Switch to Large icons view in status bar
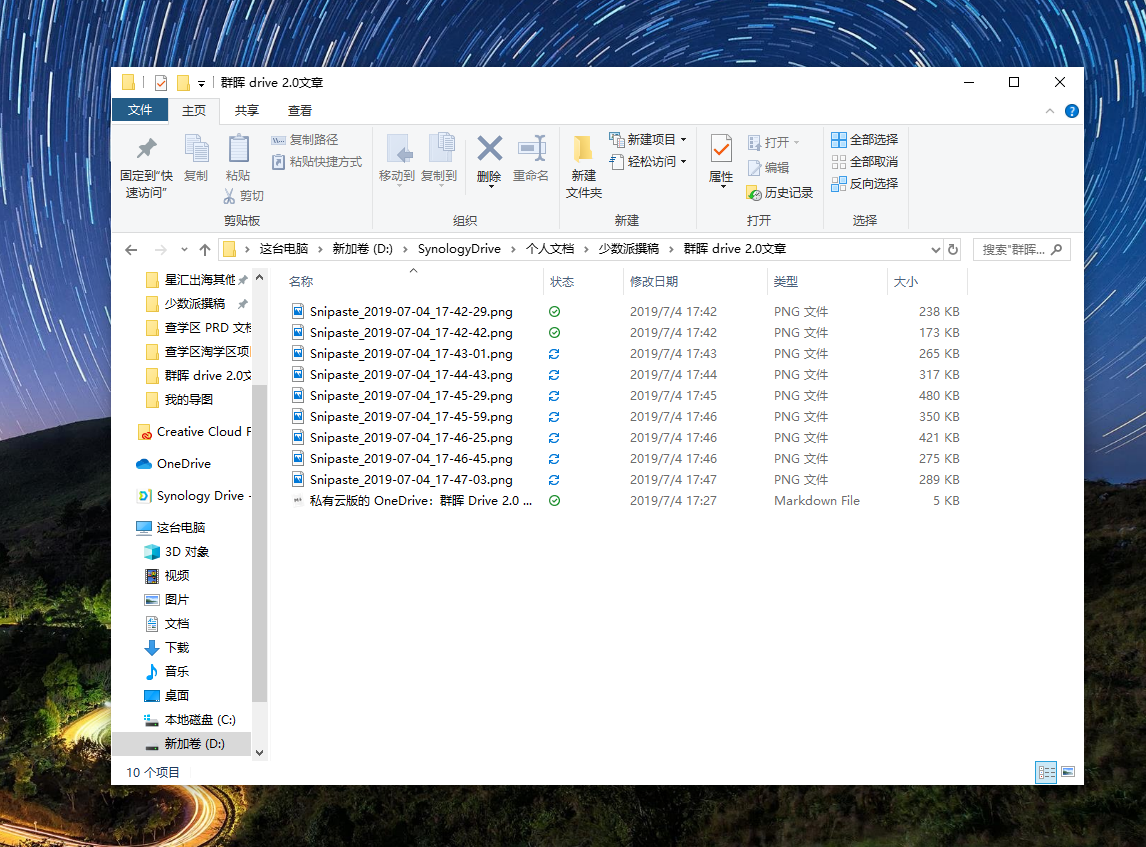 1069,772
